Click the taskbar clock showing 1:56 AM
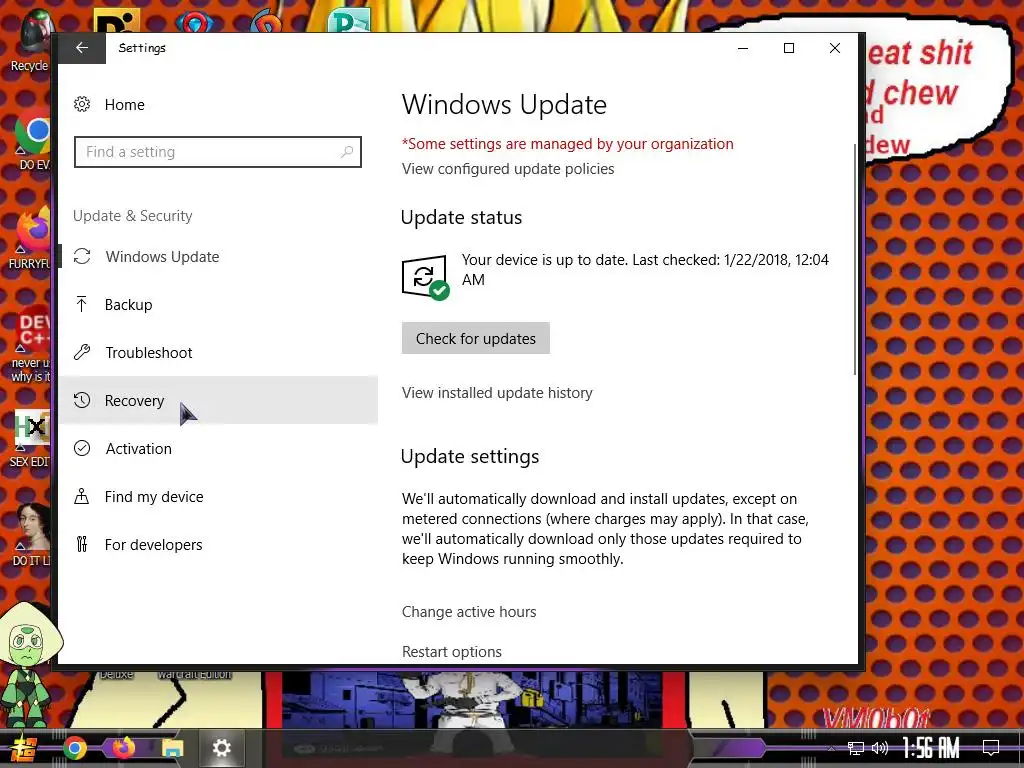This screenshot has width=1024, height=768. (931, 748)
